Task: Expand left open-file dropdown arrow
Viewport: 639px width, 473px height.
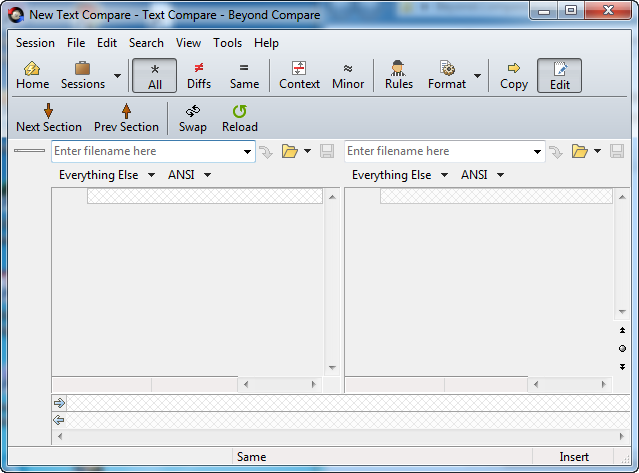Action: pos(307,151)
